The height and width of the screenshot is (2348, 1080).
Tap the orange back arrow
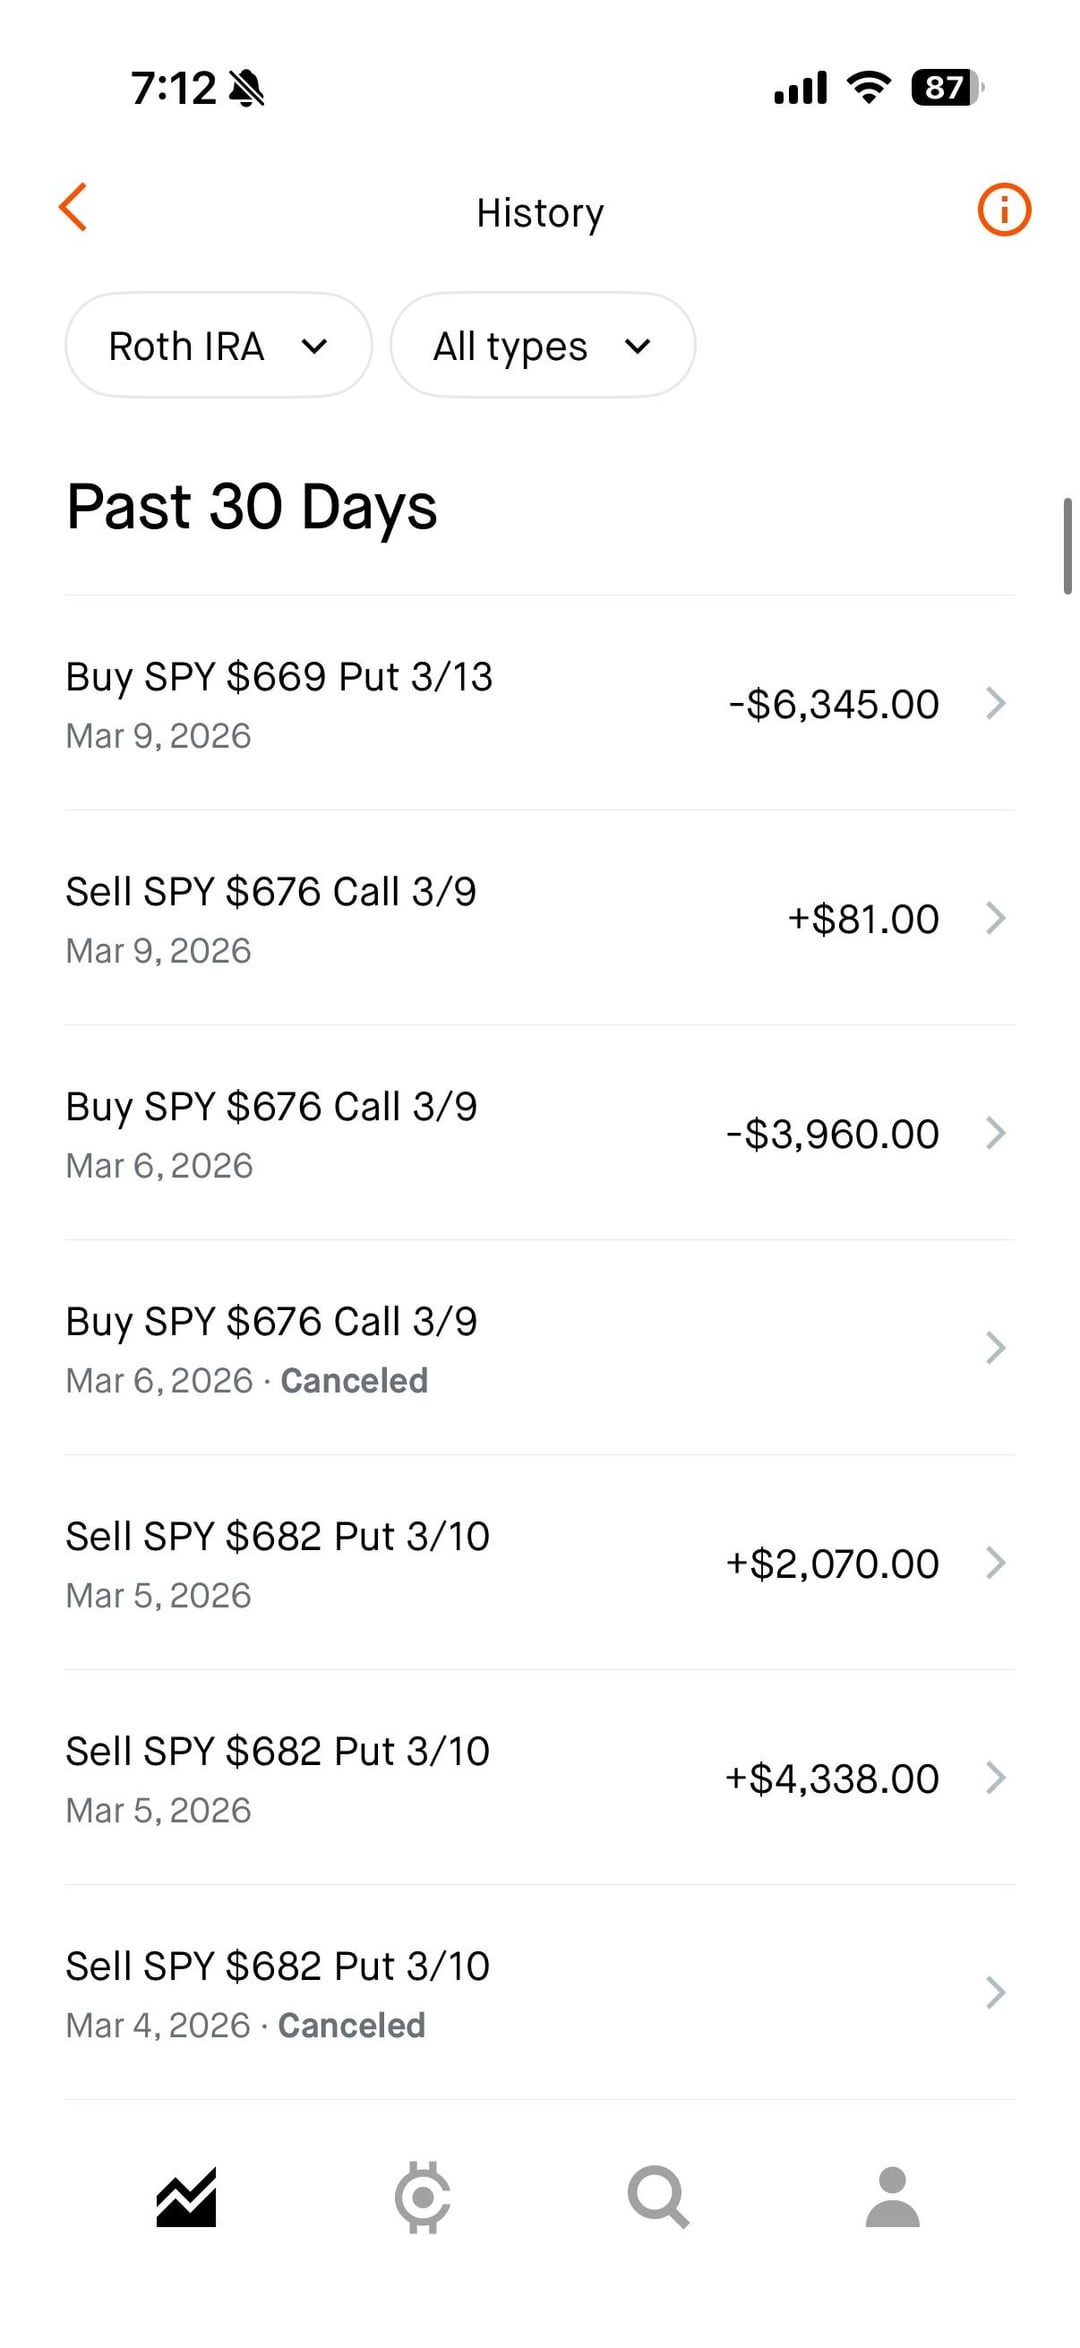(73, 208)
